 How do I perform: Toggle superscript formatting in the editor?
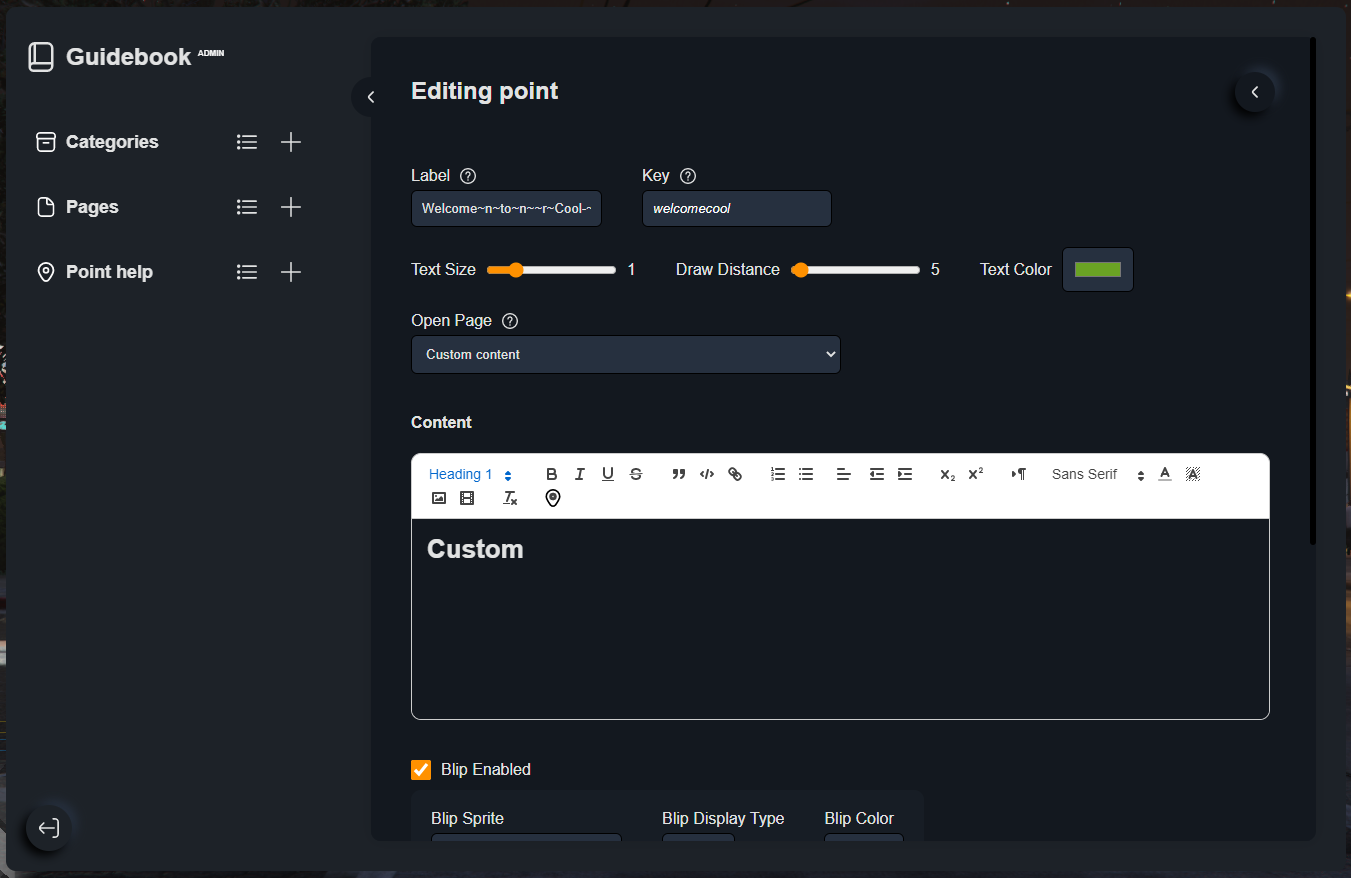point(974,474)
